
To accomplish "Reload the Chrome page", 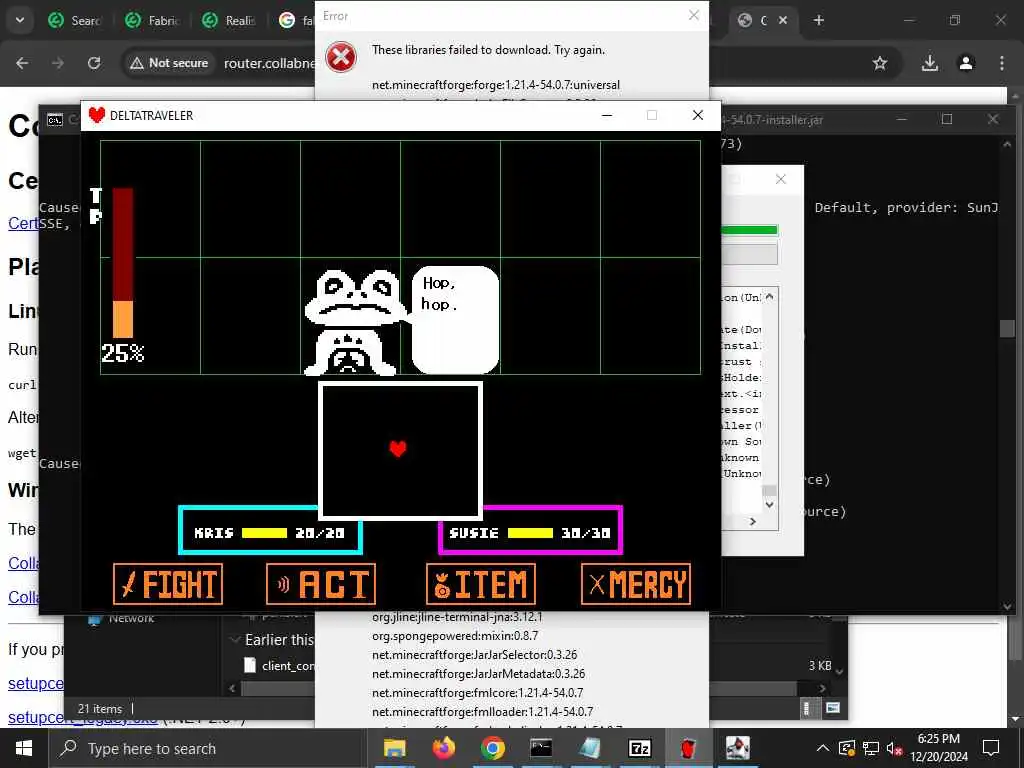I will pyautogui.click(x=94, y=63).
